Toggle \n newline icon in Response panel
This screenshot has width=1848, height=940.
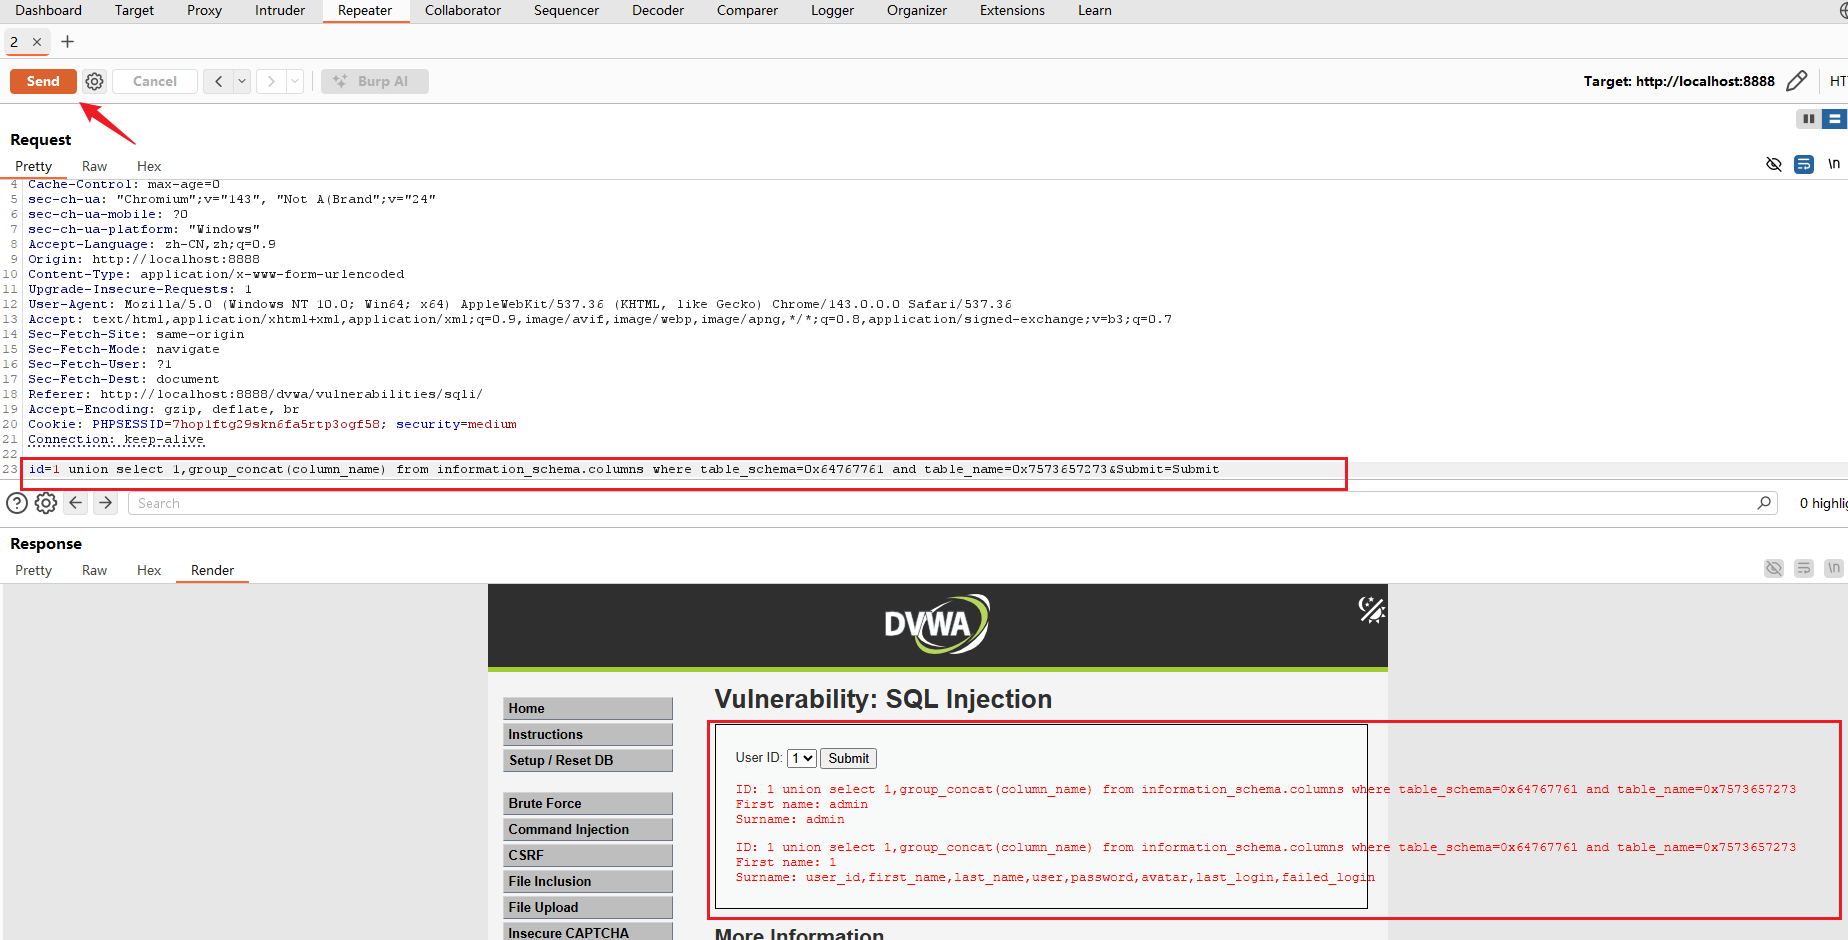1834,568
